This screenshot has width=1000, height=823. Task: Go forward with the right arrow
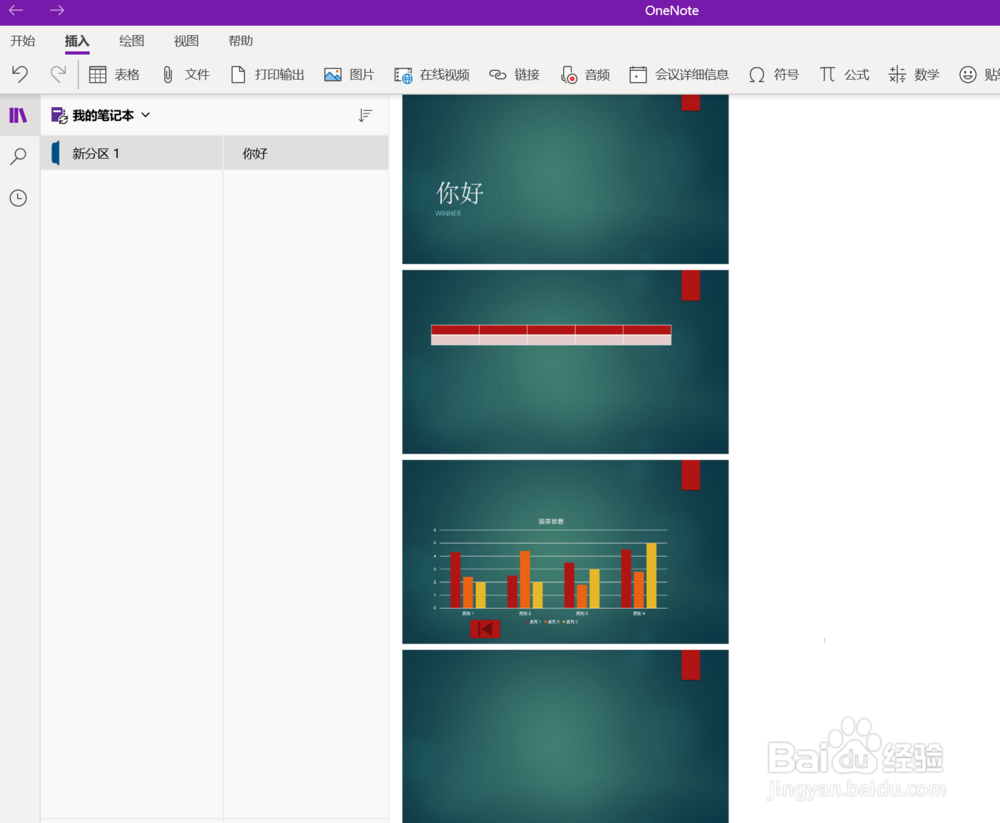(x=57, y=10)
